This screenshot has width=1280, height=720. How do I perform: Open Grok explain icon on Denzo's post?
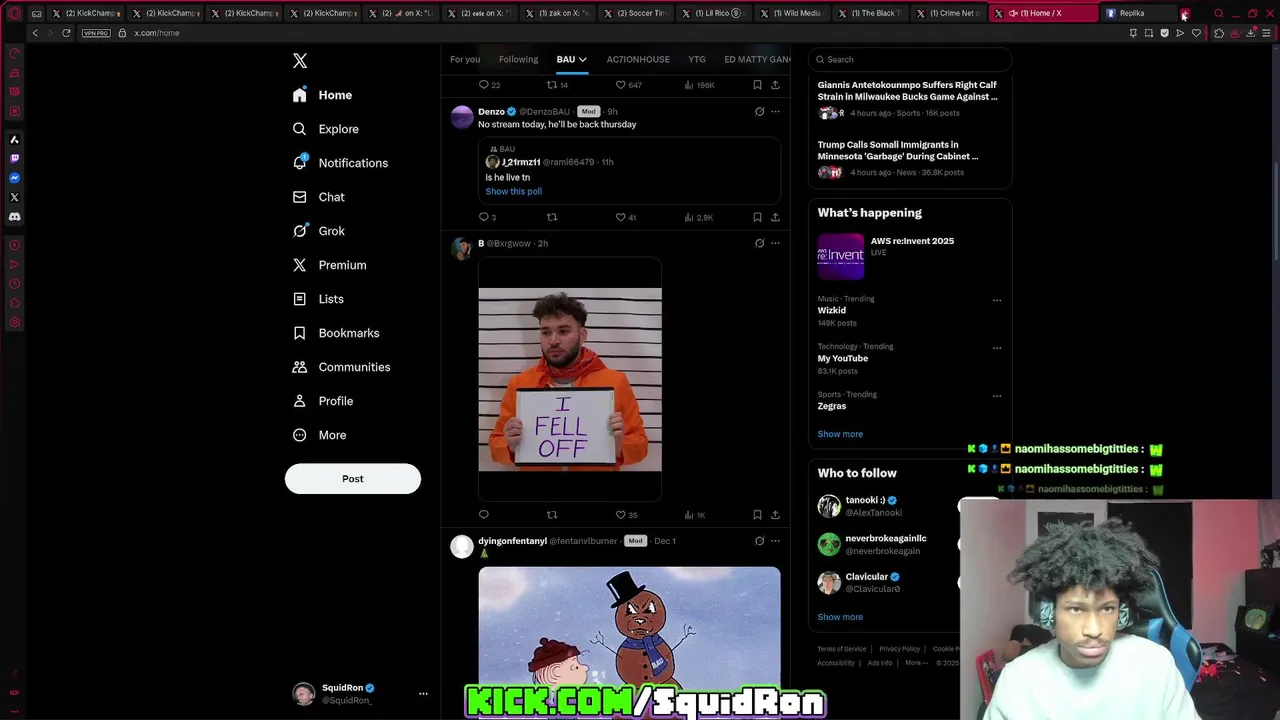click(759, 112)
